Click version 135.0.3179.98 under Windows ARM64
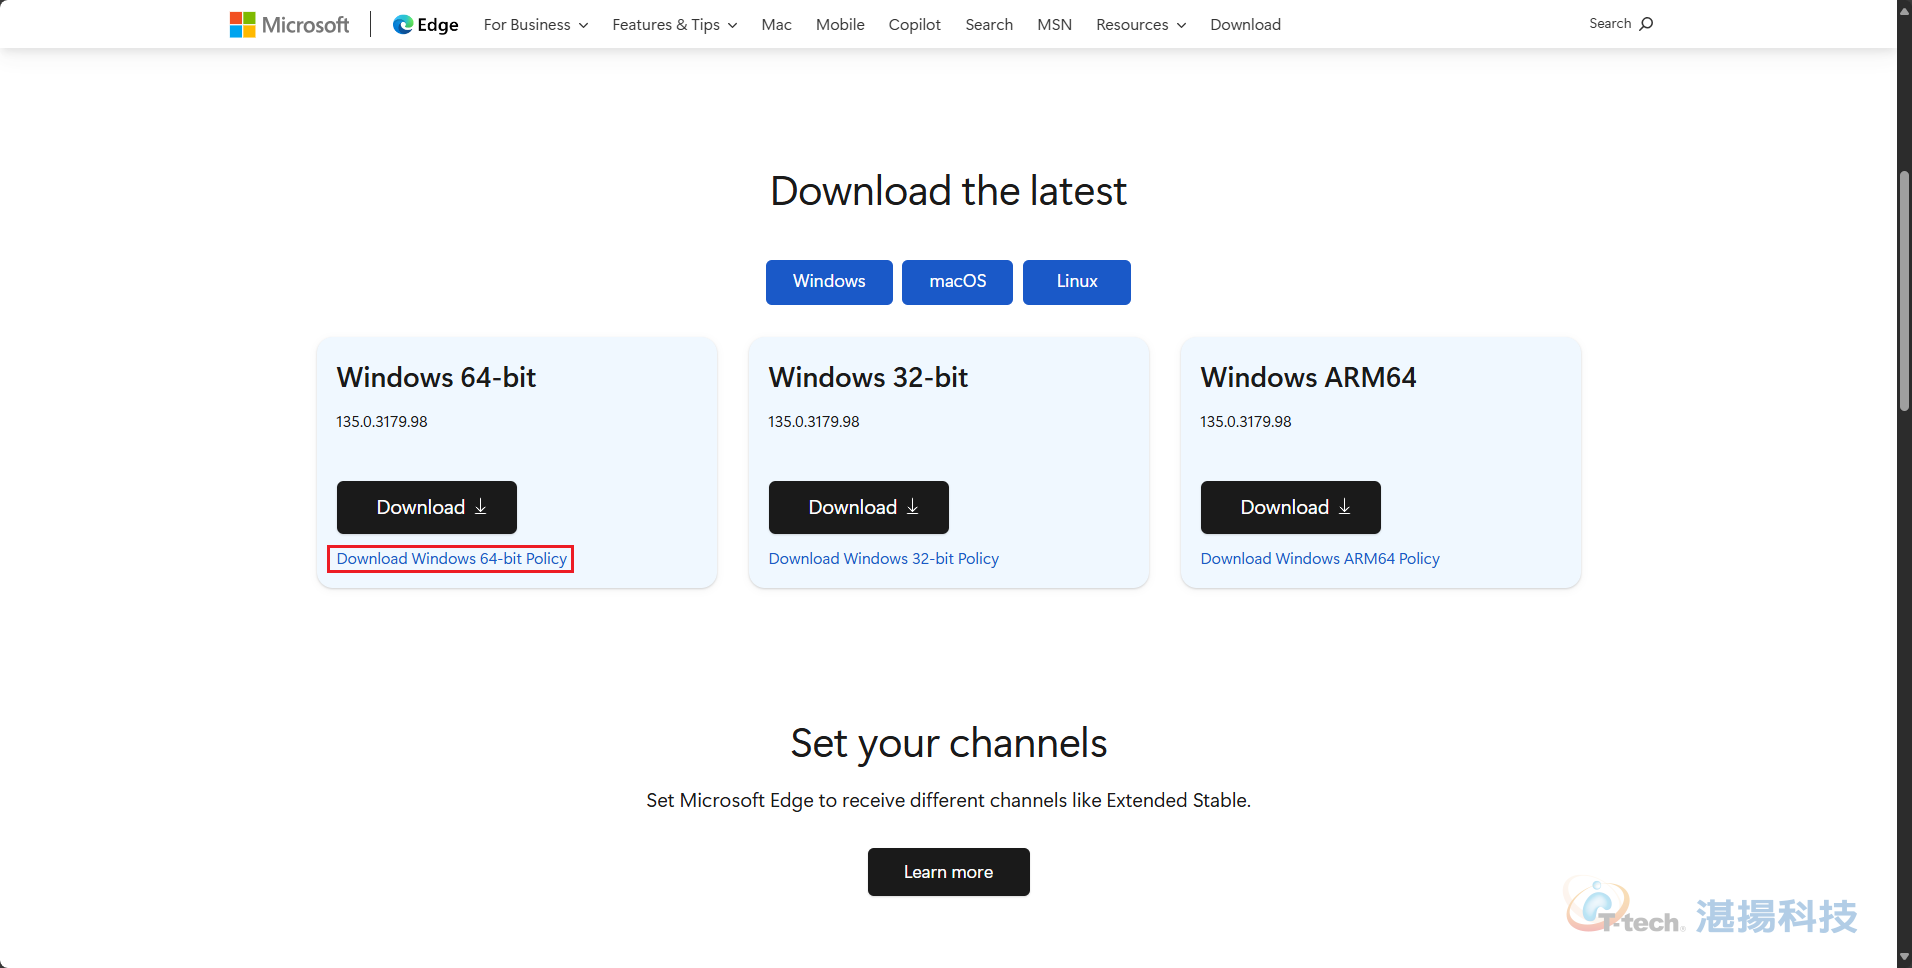The width and height of the screenshot is (1912, 968). 1246,422
